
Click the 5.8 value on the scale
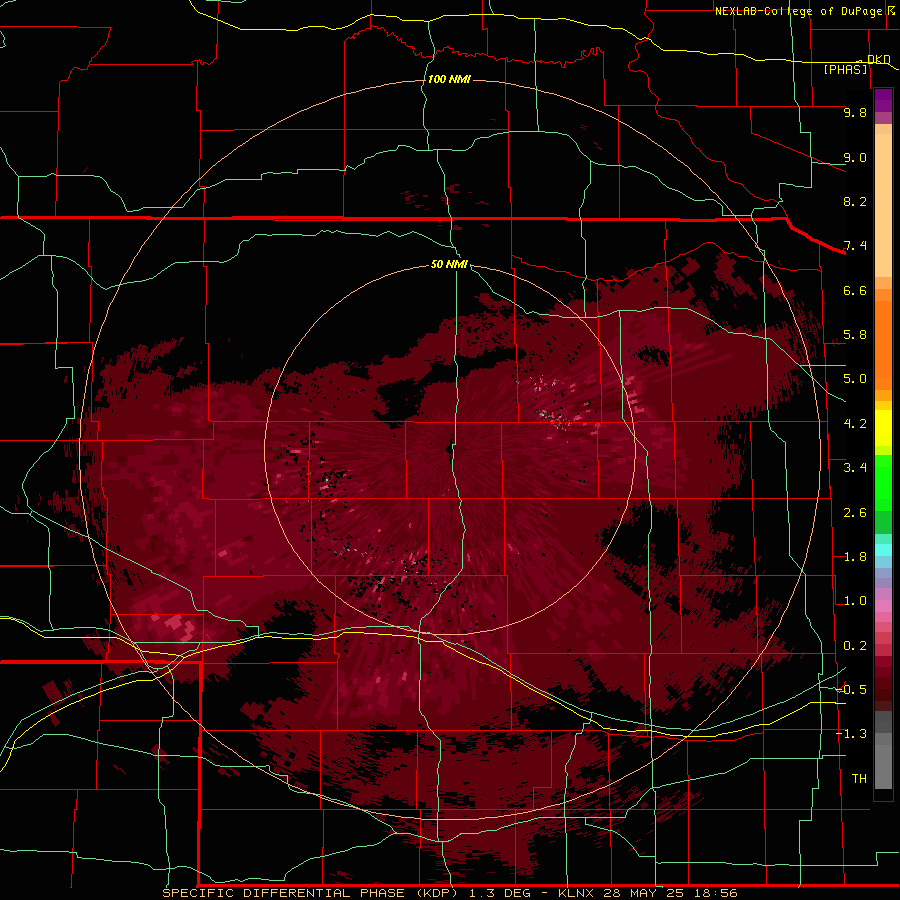(x=855, y=335)
